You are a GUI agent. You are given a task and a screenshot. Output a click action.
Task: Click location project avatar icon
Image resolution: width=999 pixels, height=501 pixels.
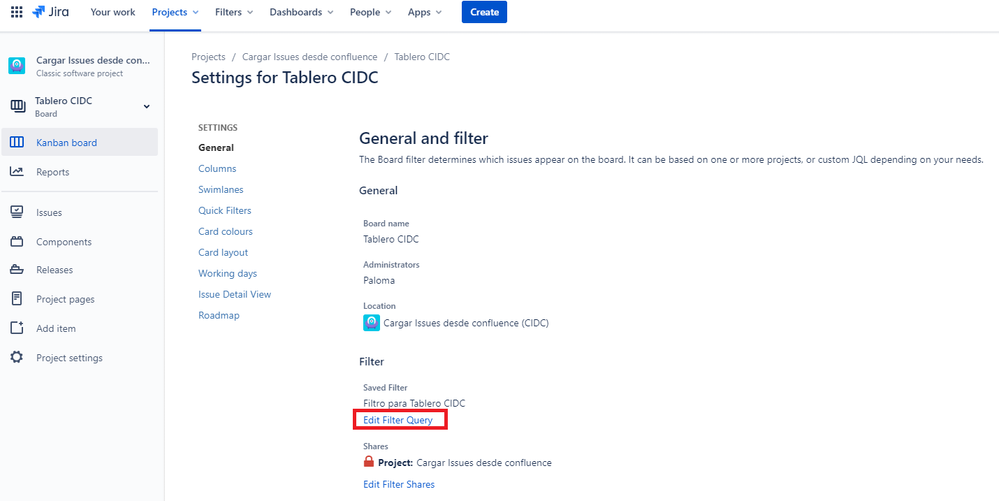(371, 323)
